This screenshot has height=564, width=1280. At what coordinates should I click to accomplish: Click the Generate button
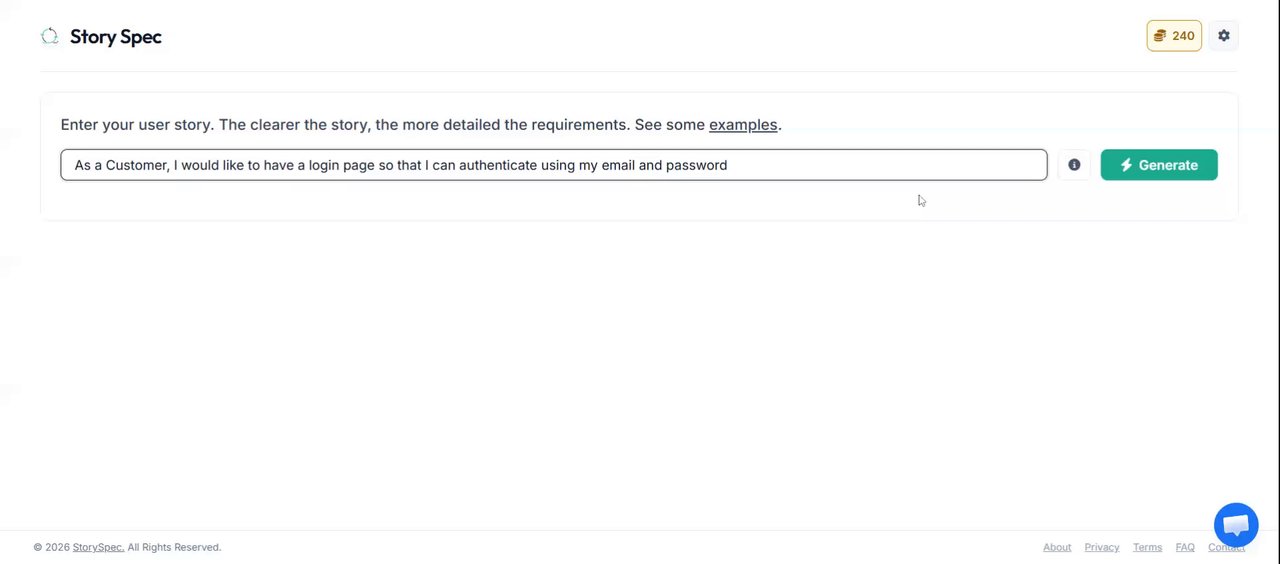pos(1159,165)
